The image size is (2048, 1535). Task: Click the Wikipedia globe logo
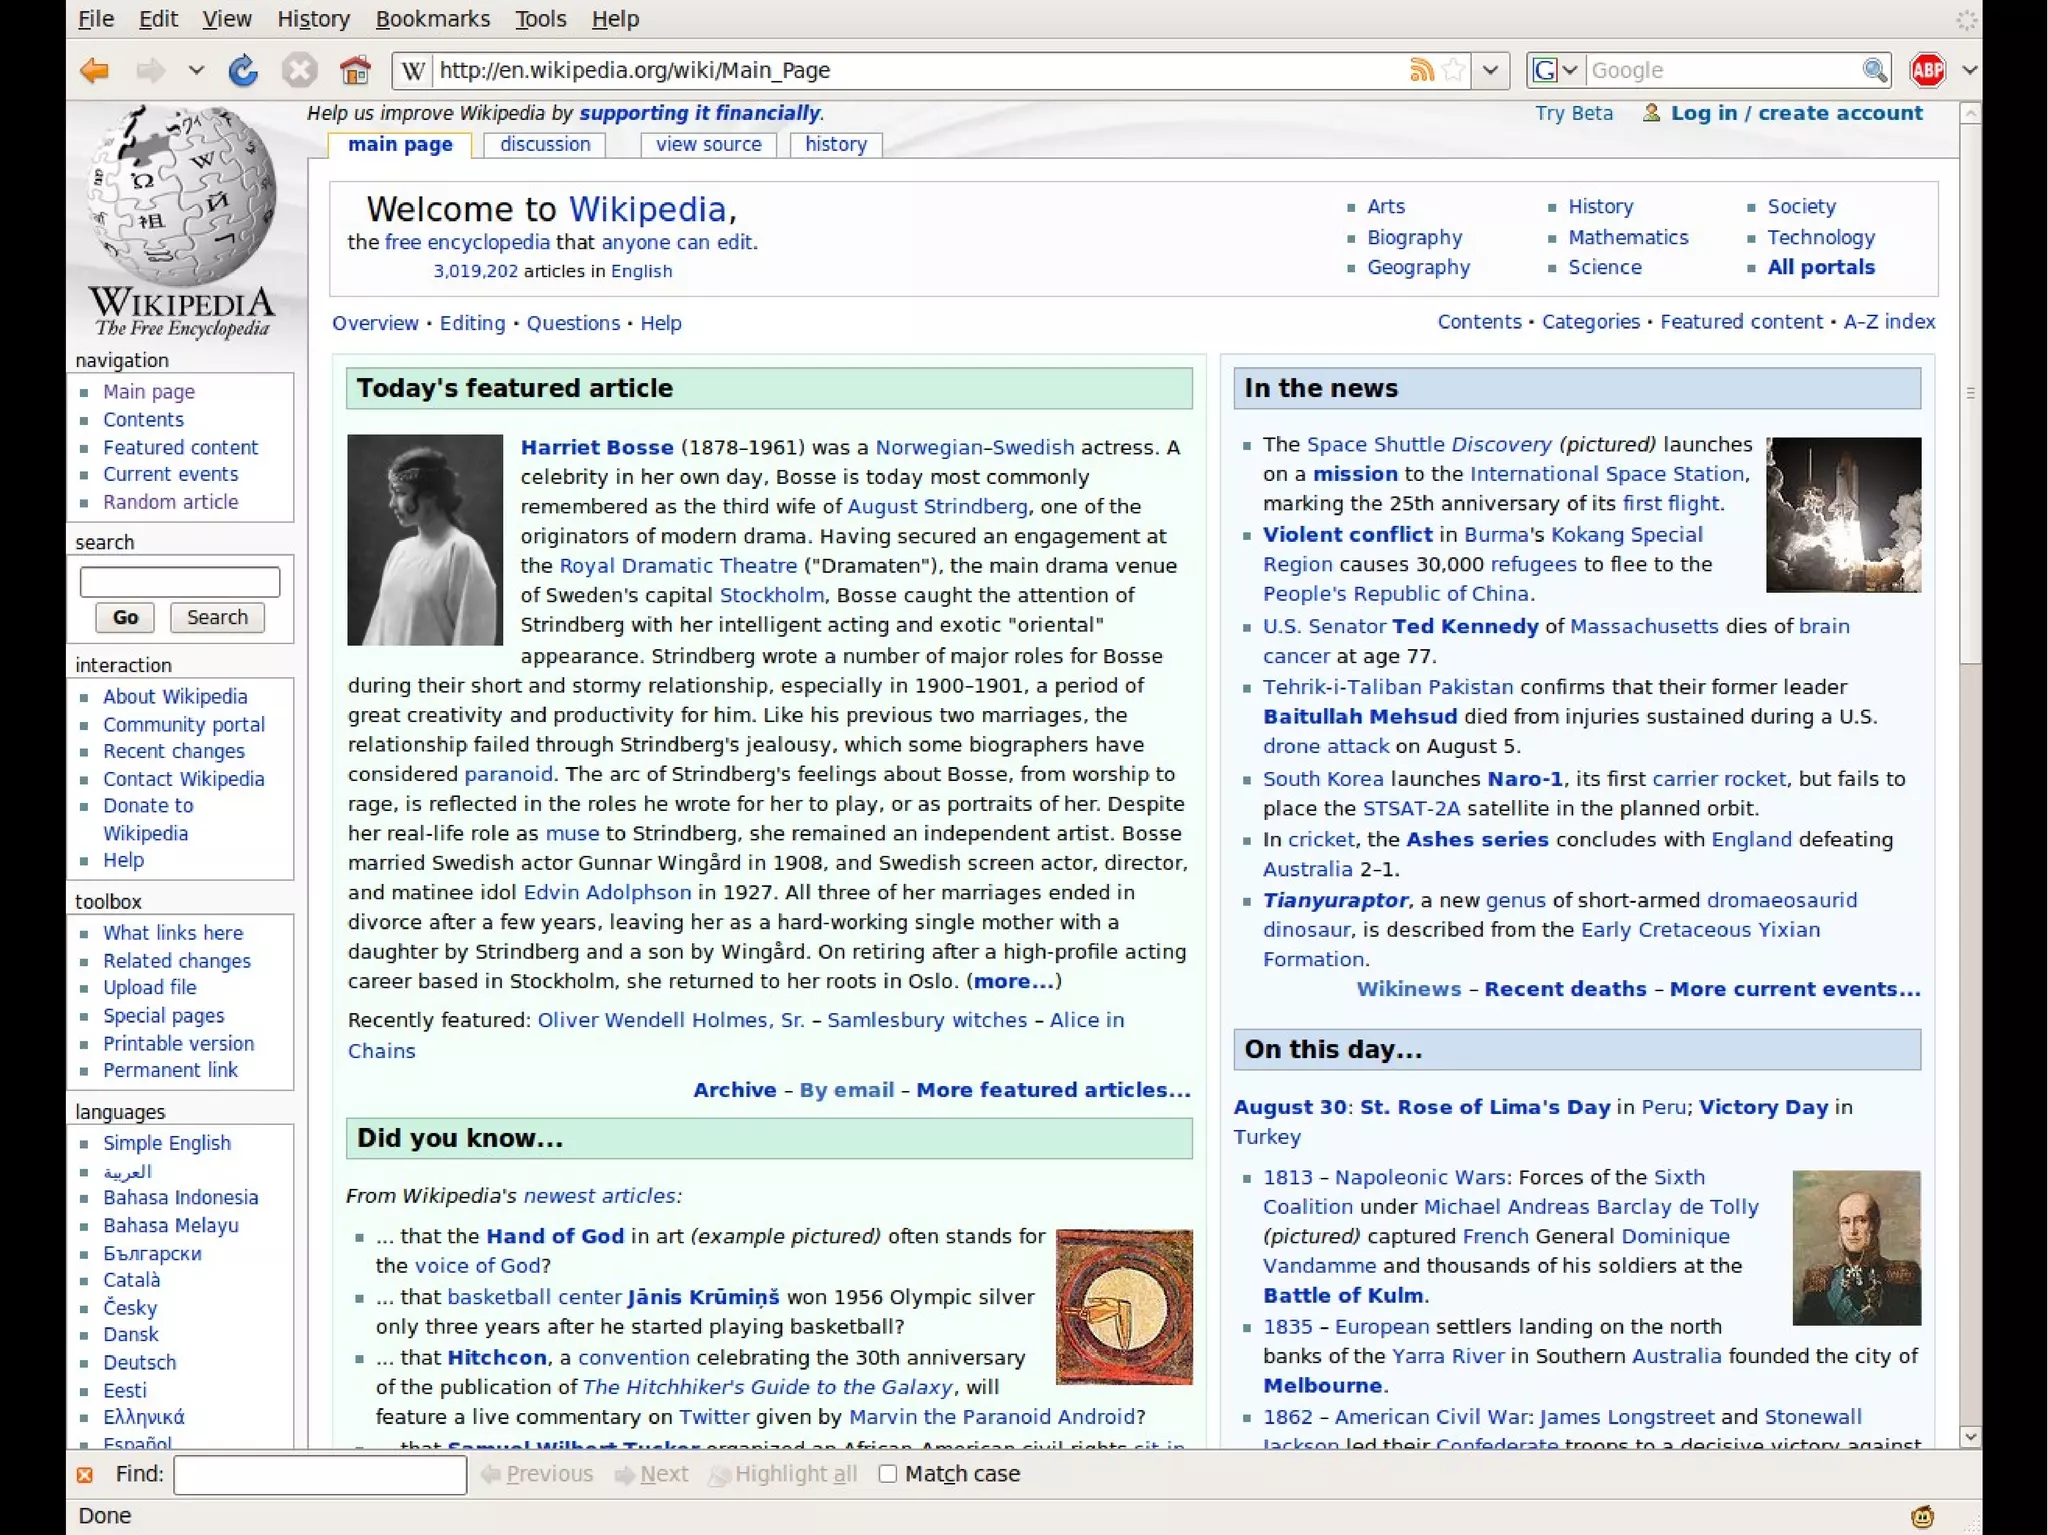pos(182,195)
